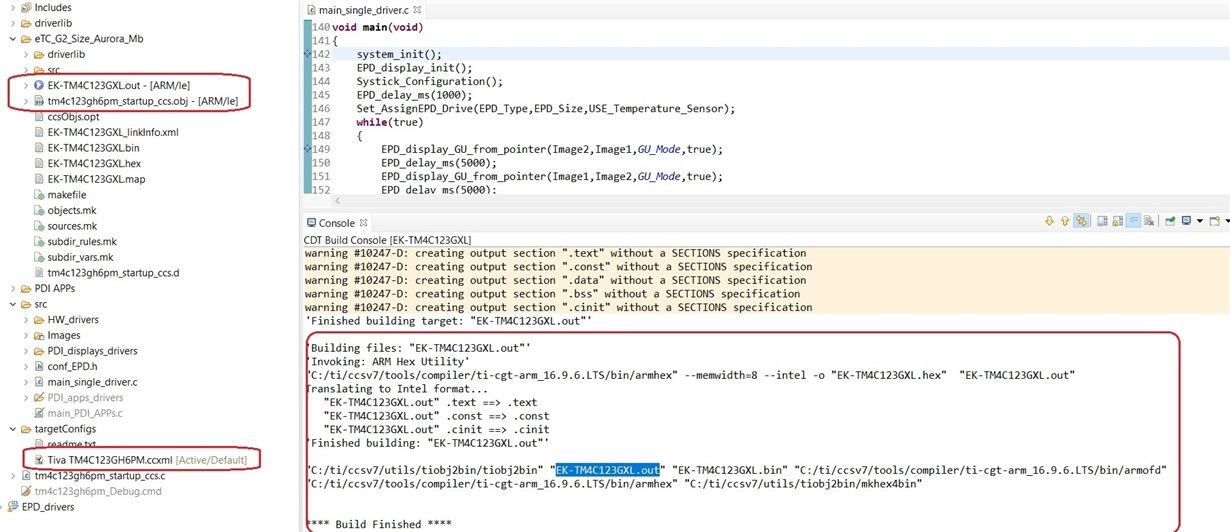Click Tiva TM4C123GH6PM.ccxml target config icon
The width and height of the screenshot is (1230, 532).
pos(39,459)
